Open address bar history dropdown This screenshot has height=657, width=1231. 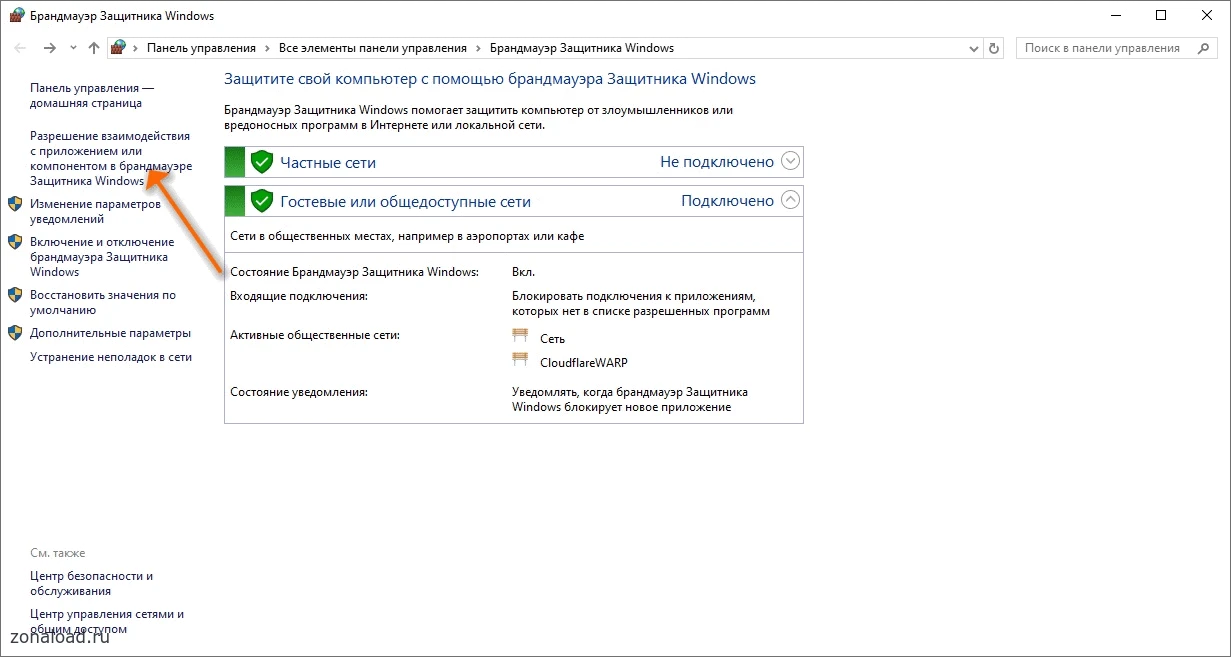(x=975, y=48)
